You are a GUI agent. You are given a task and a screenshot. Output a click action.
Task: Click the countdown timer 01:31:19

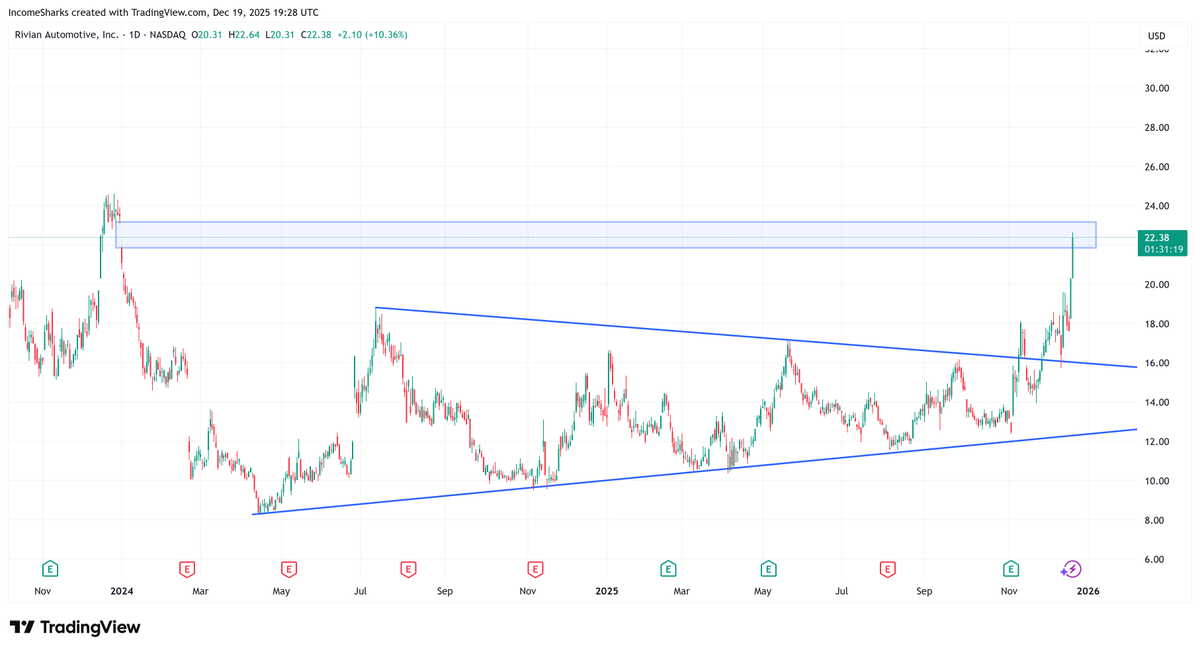1162,249
